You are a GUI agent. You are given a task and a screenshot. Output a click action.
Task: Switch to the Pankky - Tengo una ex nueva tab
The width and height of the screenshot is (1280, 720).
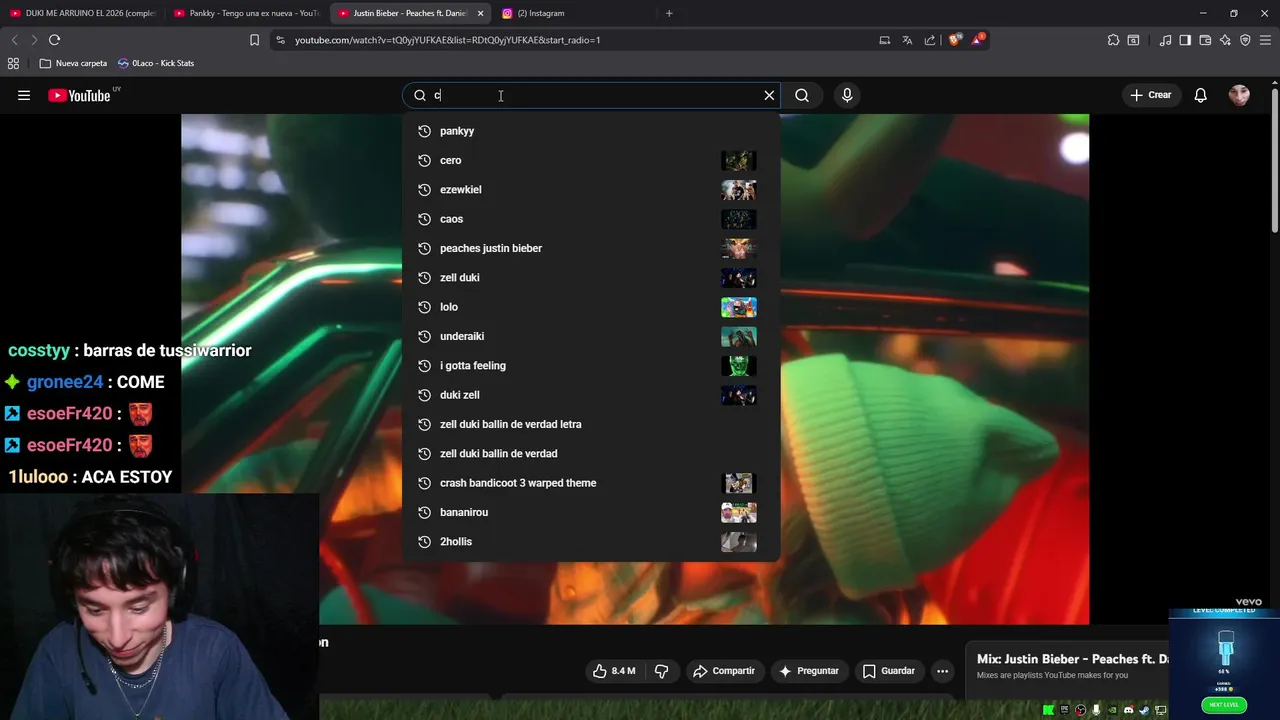click(247, 13)
